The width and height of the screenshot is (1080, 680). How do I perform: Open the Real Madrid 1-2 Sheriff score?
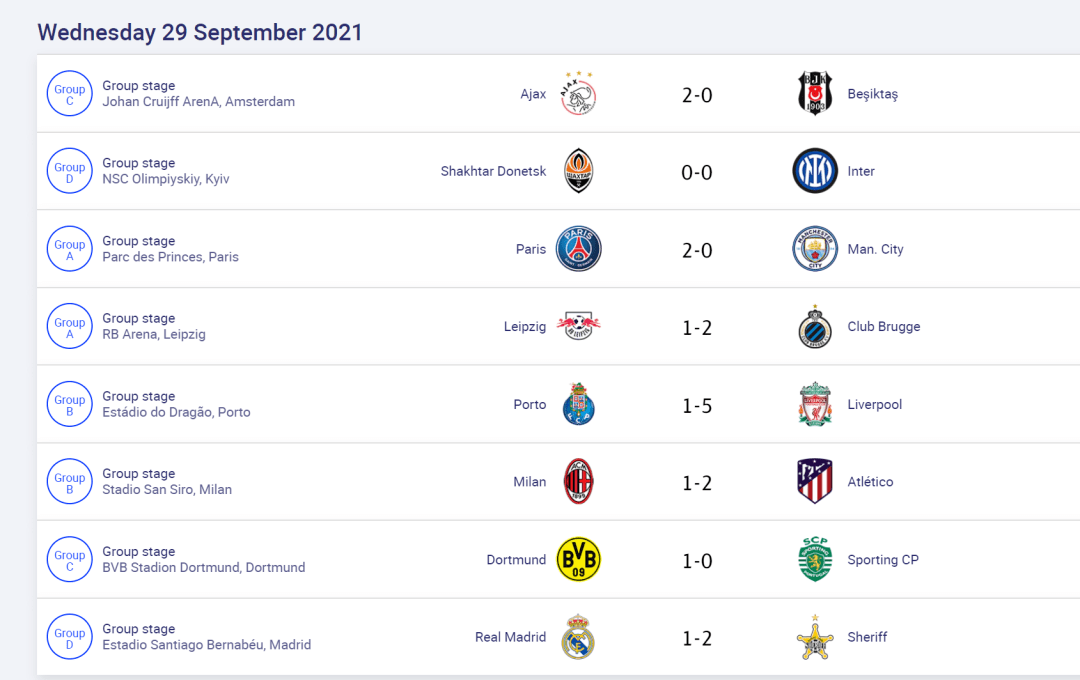(x=697, y=639)
